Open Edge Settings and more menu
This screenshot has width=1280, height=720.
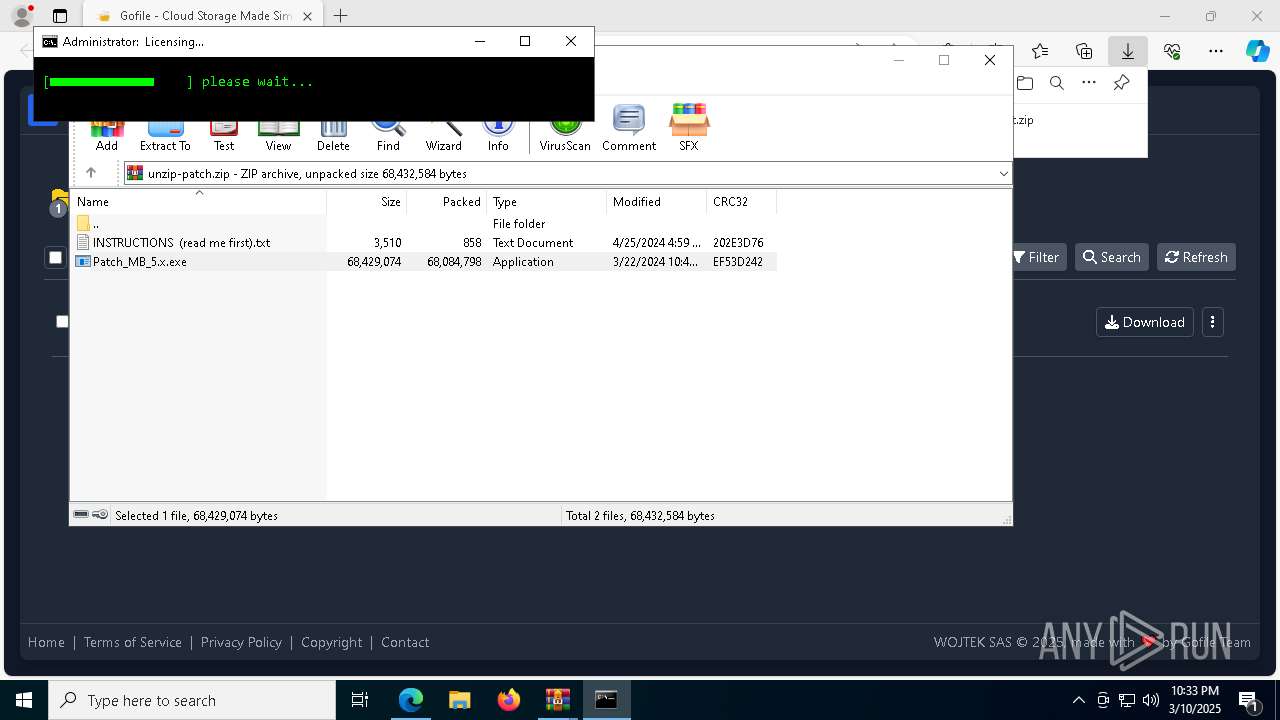pos(1216,51)
